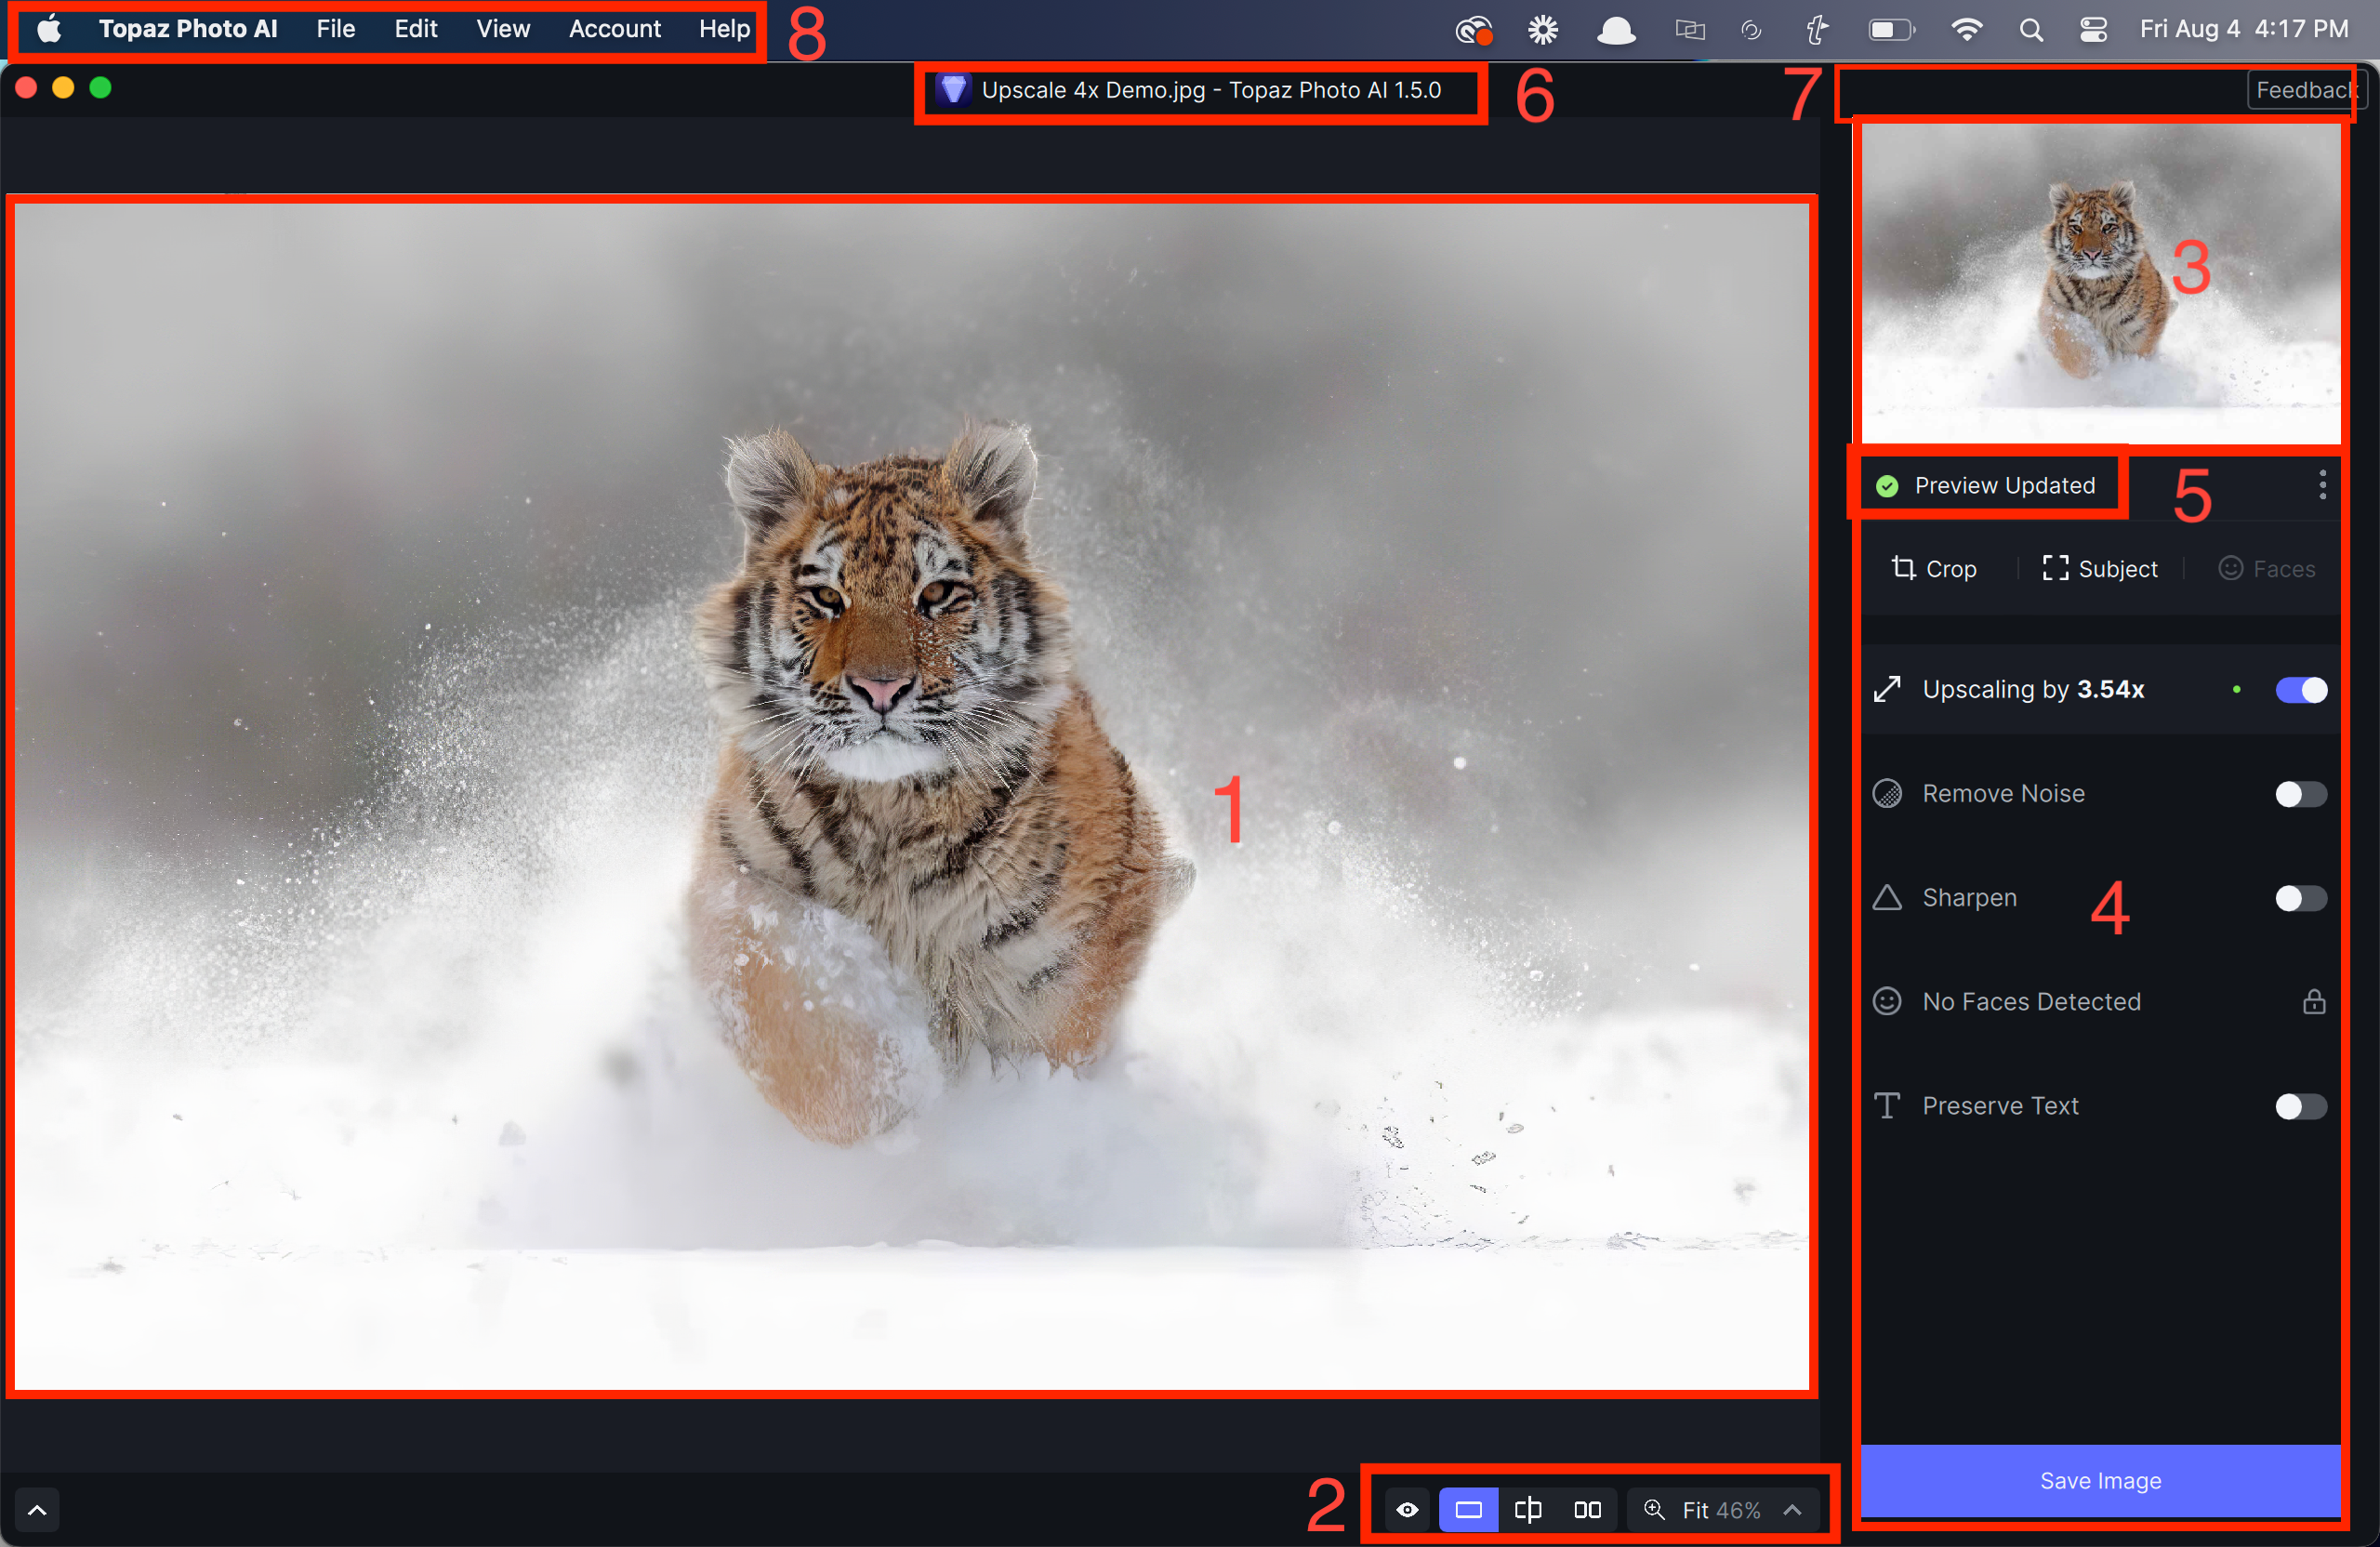Viewport: 2380px width, 1547px height.
Task: Click the lock icon beside No Faces Detected
Action: [2313, 1001]
